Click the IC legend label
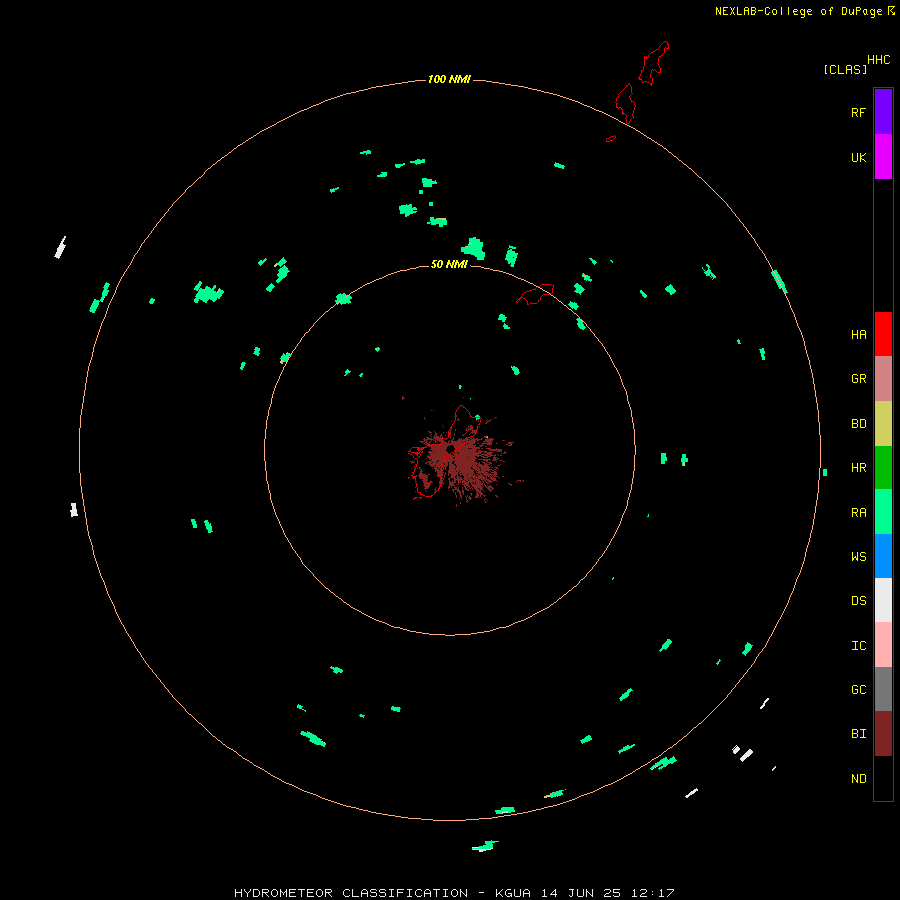900x900 pixels. 858,646
